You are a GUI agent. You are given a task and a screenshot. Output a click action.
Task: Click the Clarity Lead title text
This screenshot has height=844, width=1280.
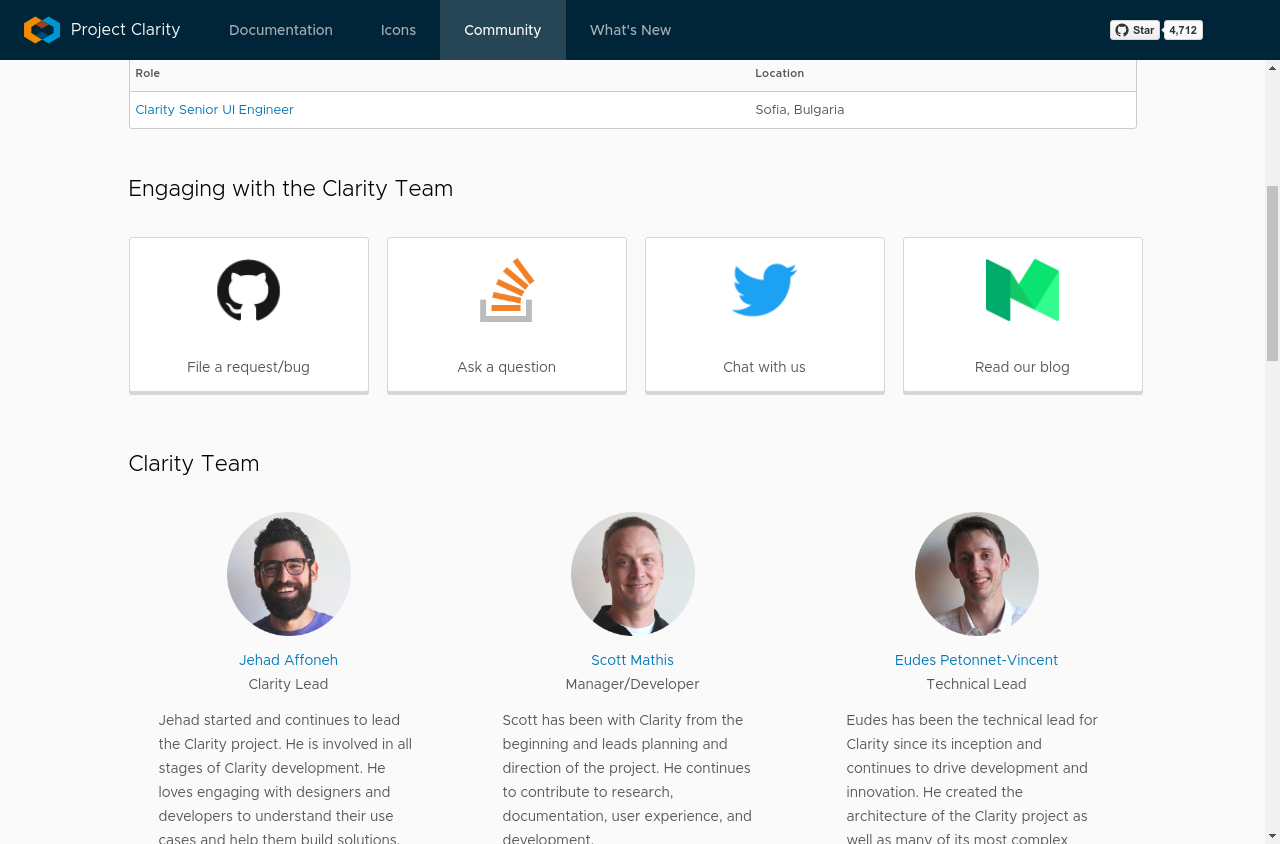coord(288,684)
